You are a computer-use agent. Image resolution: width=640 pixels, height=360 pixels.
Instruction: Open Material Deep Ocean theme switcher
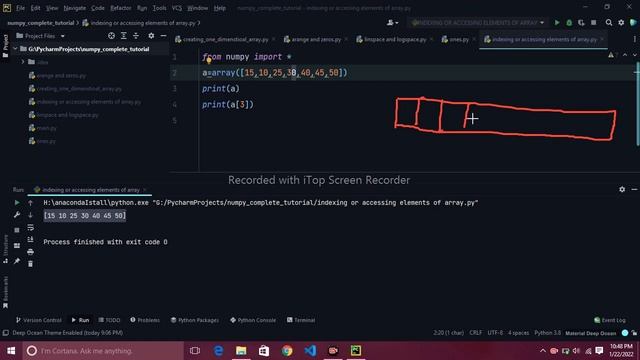pos(591,333)
